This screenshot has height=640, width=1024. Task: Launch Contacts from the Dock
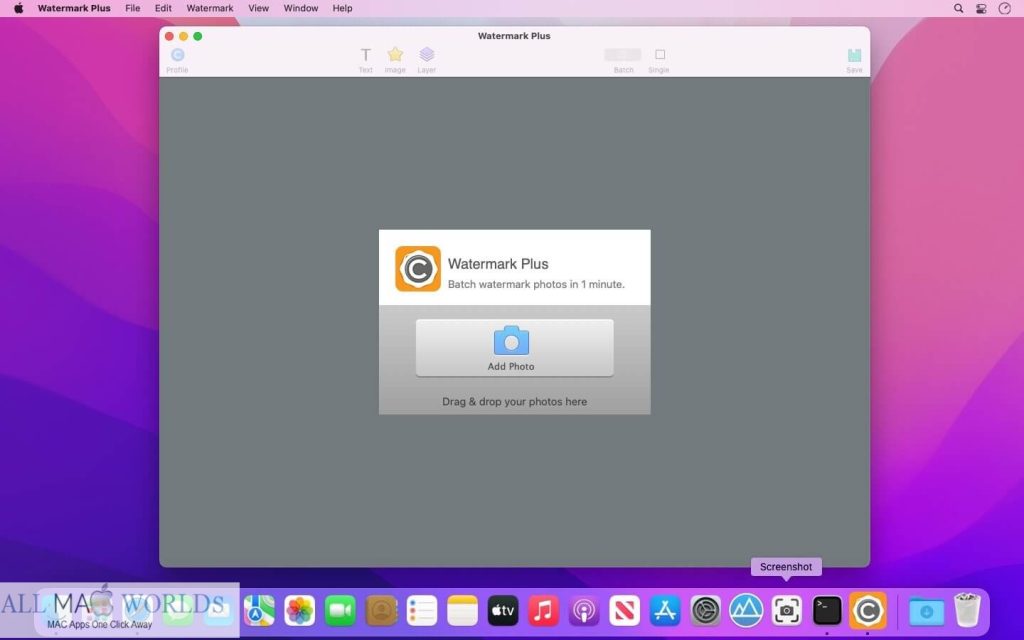point(381,611)
